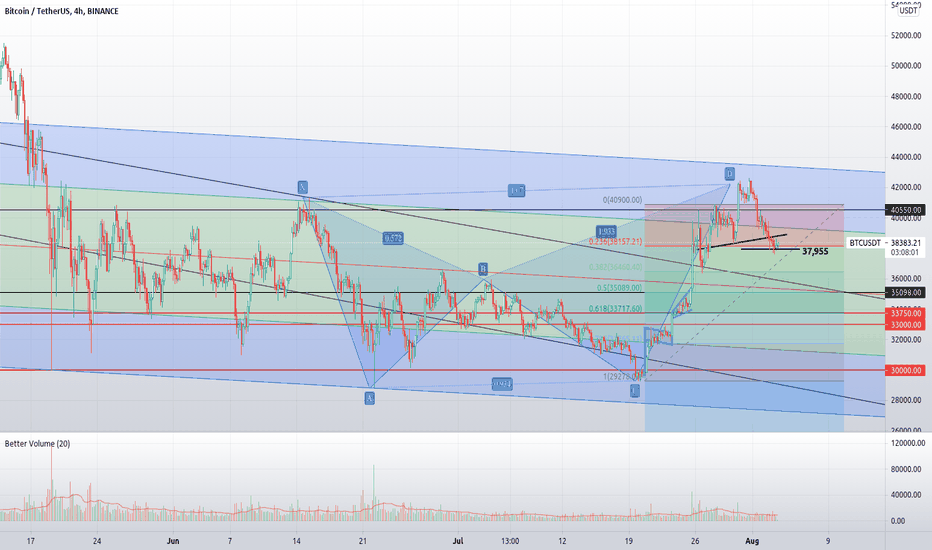Click the 50000.00 price axis label
The width and height of the screenshot is (932, 550).
906,66
